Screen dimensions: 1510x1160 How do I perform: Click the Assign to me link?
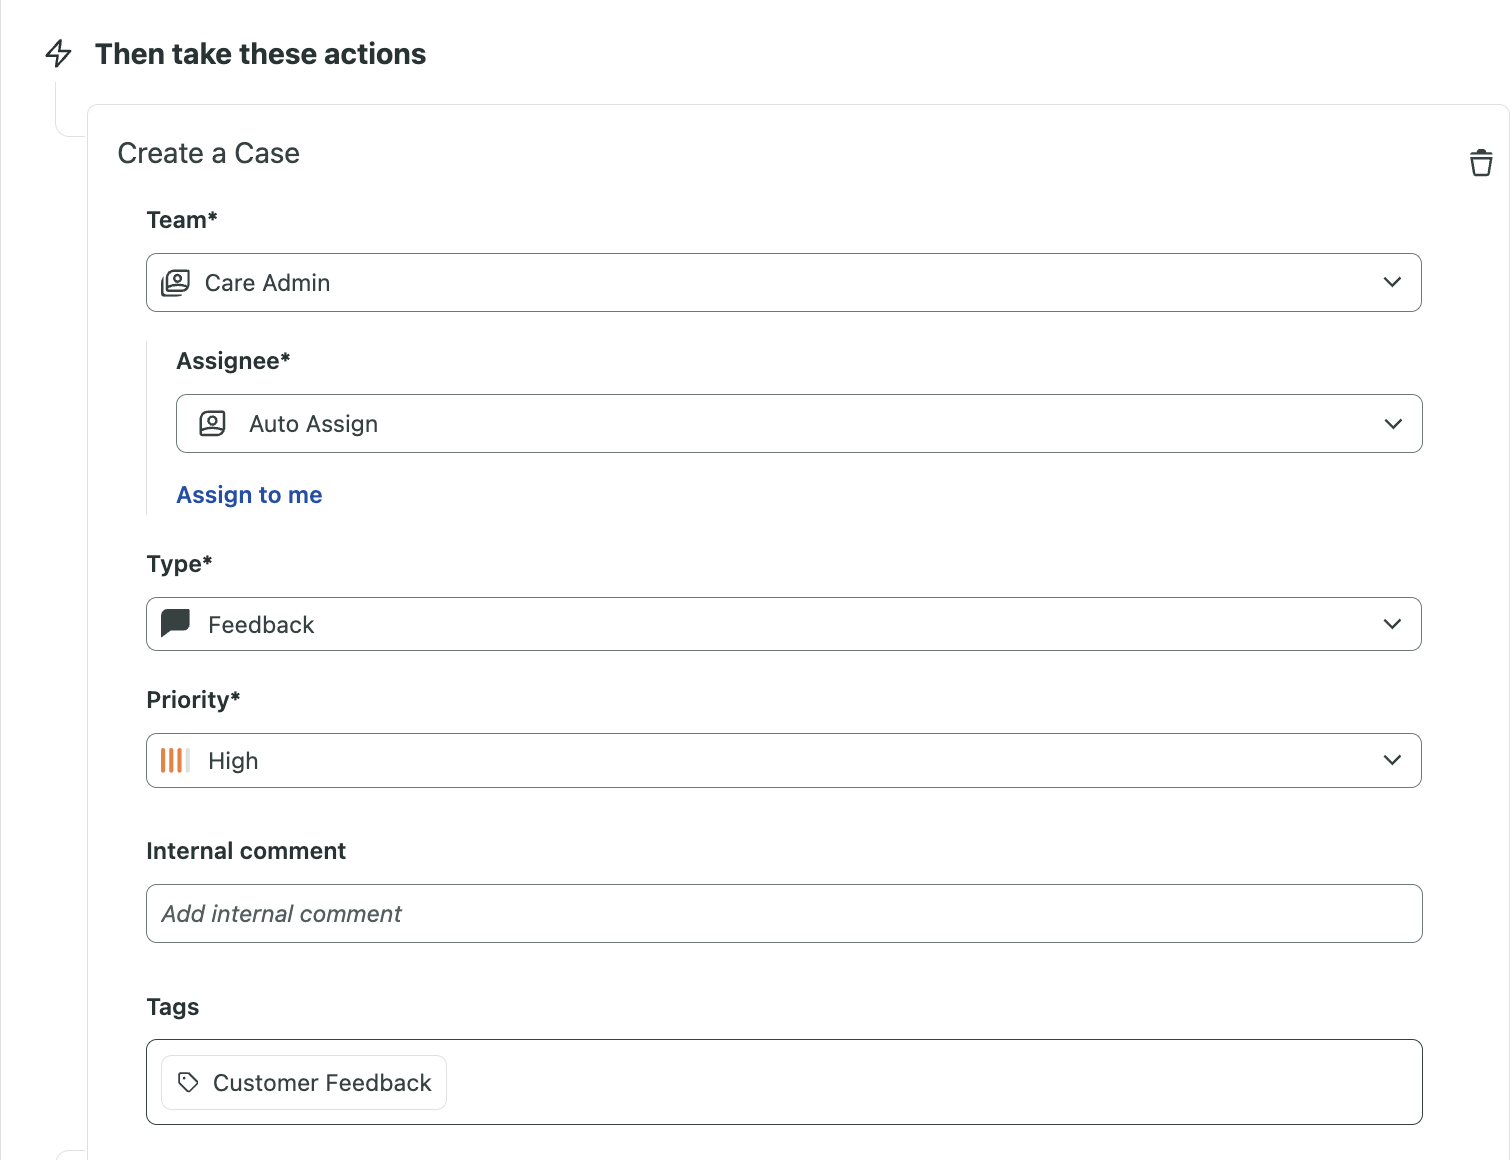[x=249, y=494]
